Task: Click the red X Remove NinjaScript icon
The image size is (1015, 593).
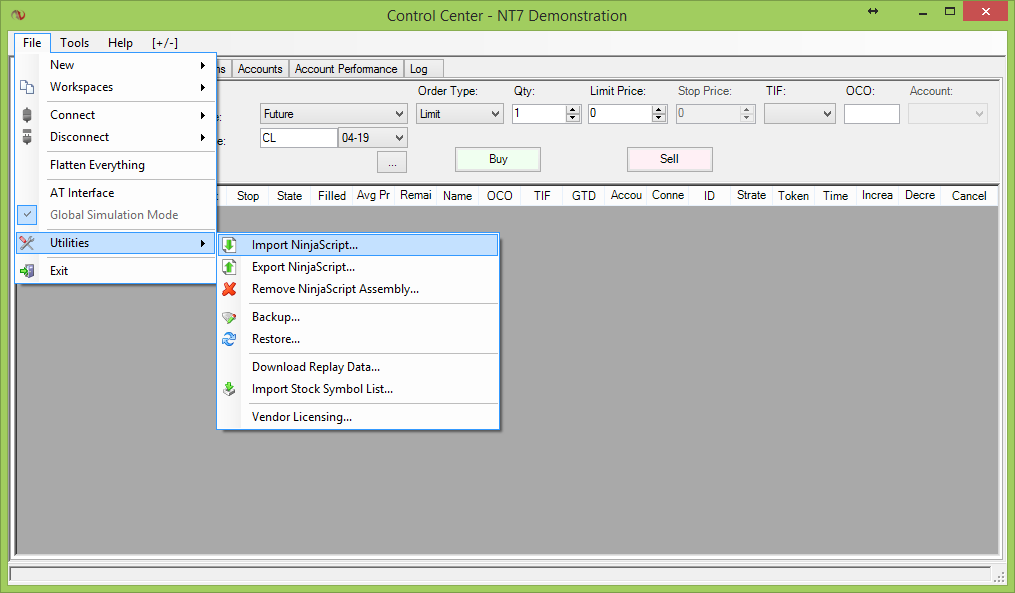Action: click(x=229, y=289)
